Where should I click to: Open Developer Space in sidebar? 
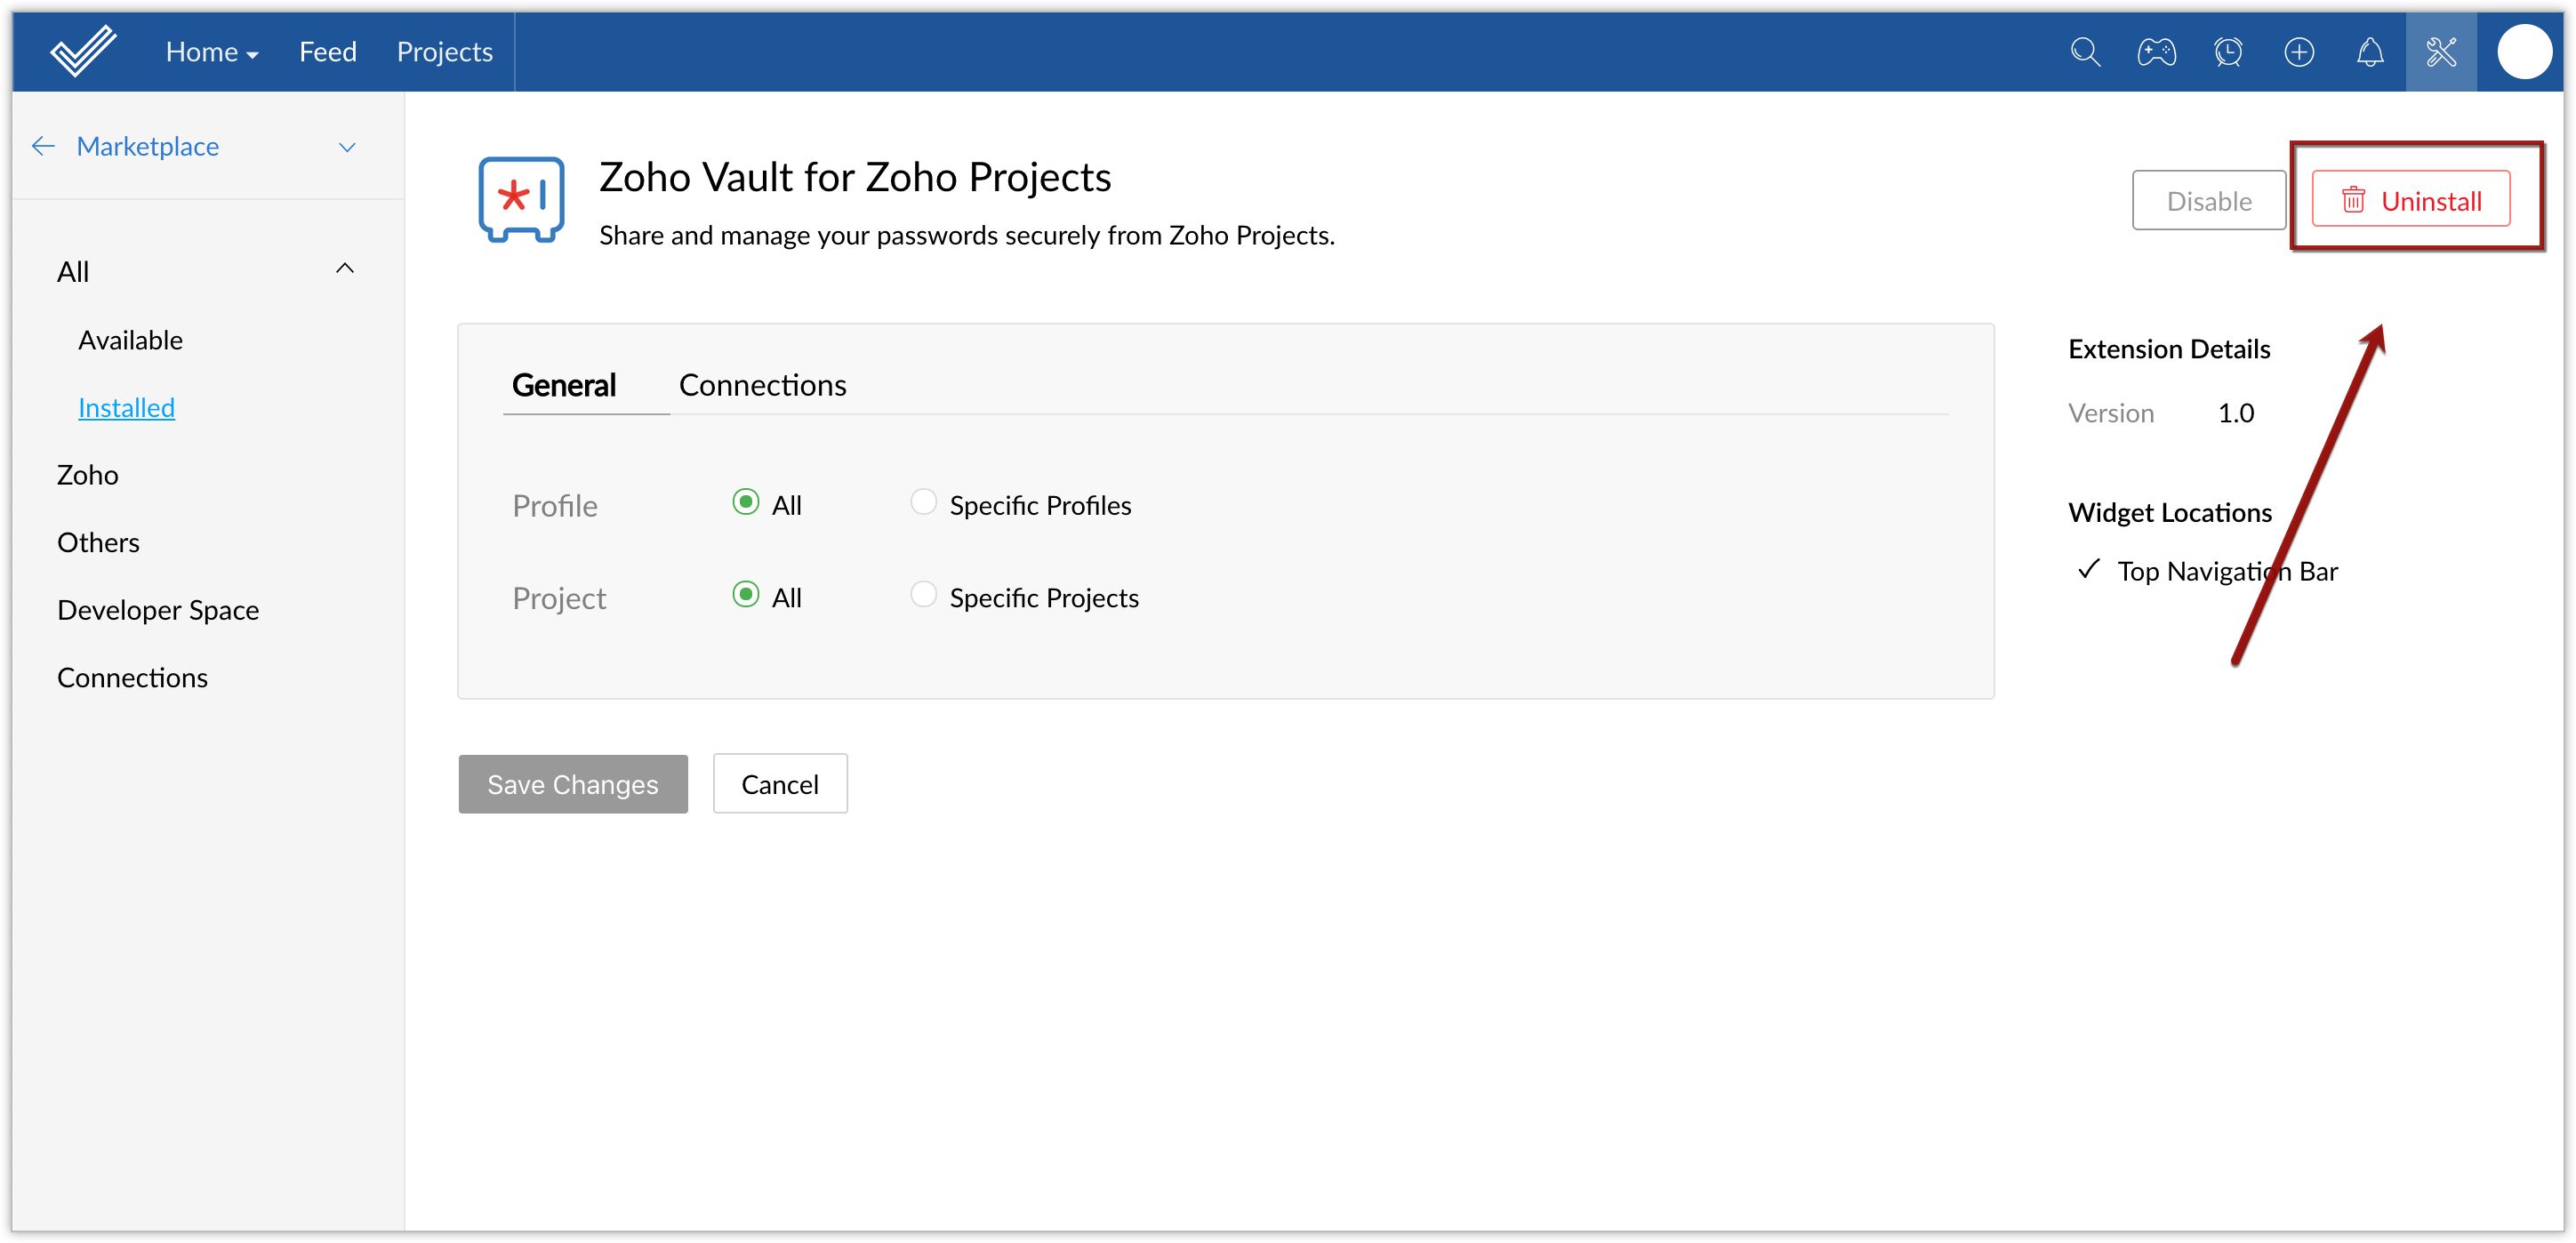coord(158,610)
